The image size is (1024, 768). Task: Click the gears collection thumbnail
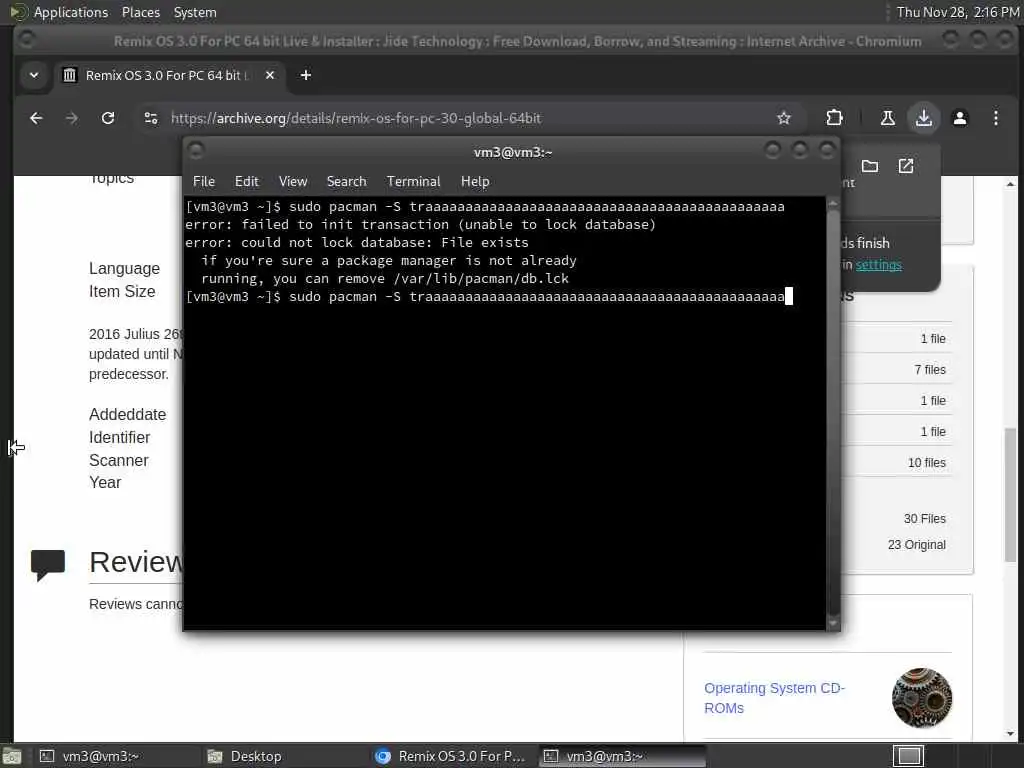(x=922, y=697)
